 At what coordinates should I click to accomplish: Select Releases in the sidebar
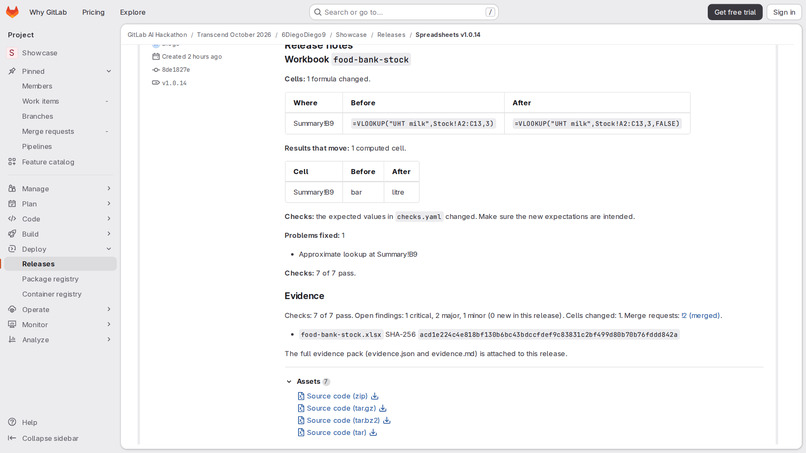click(x=60, y=264)
